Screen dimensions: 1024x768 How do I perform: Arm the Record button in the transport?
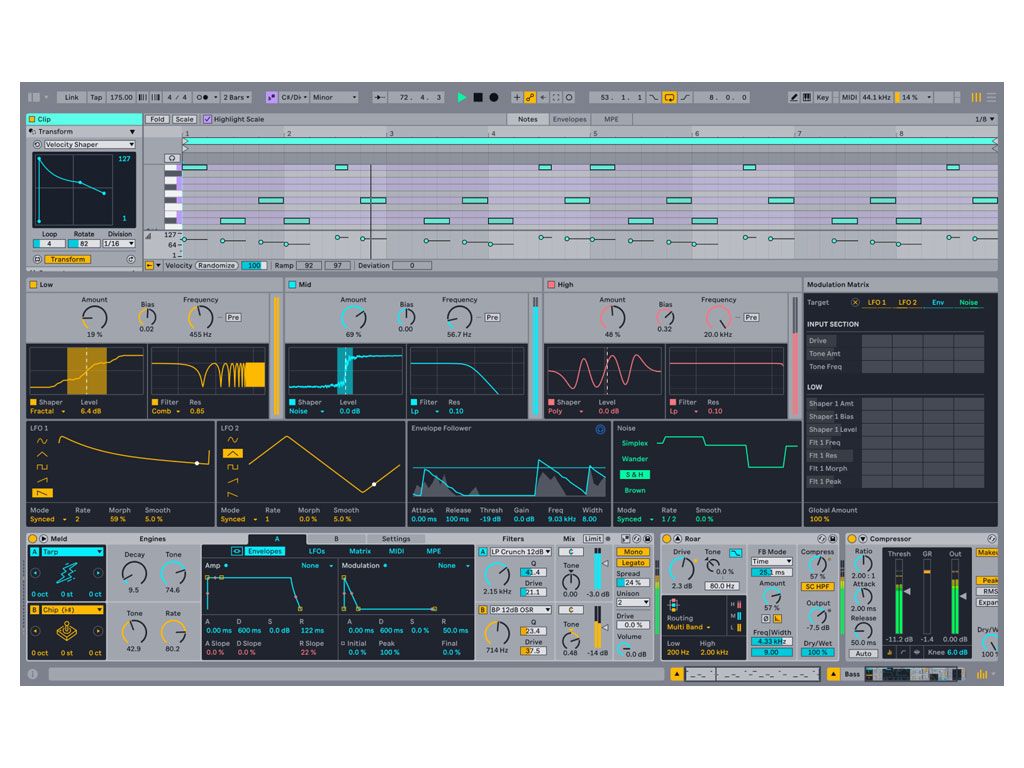(x=494, y=97)
